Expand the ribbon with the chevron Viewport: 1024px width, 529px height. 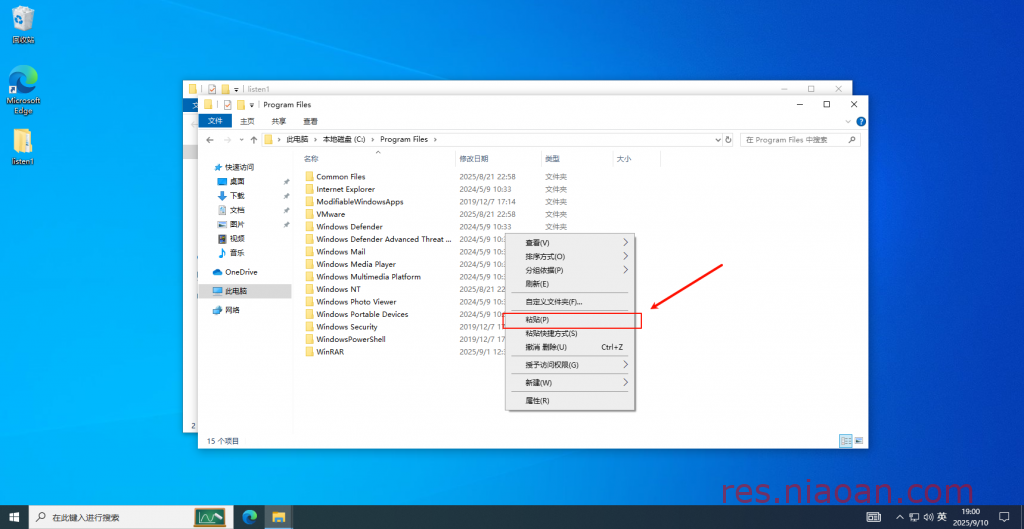click(848, 121)
